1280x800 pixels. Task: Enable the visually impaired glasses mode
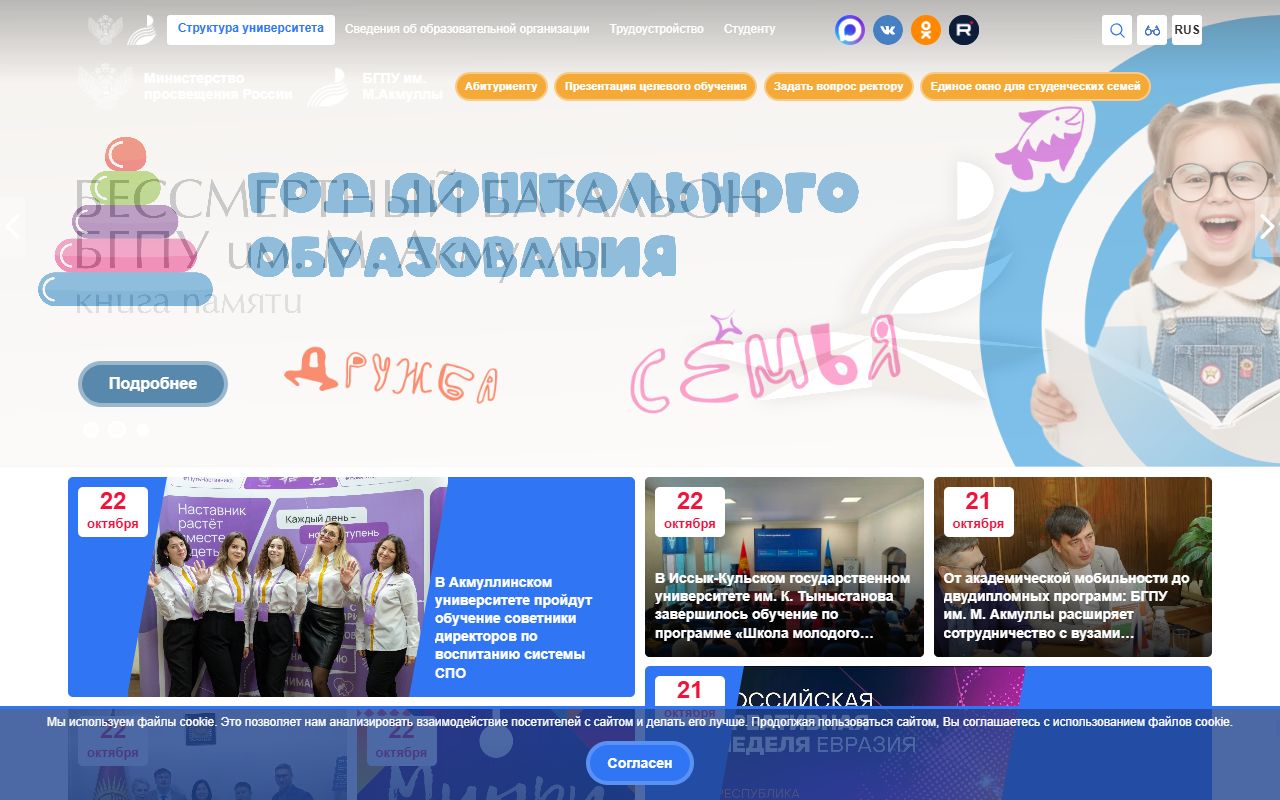1152,30
